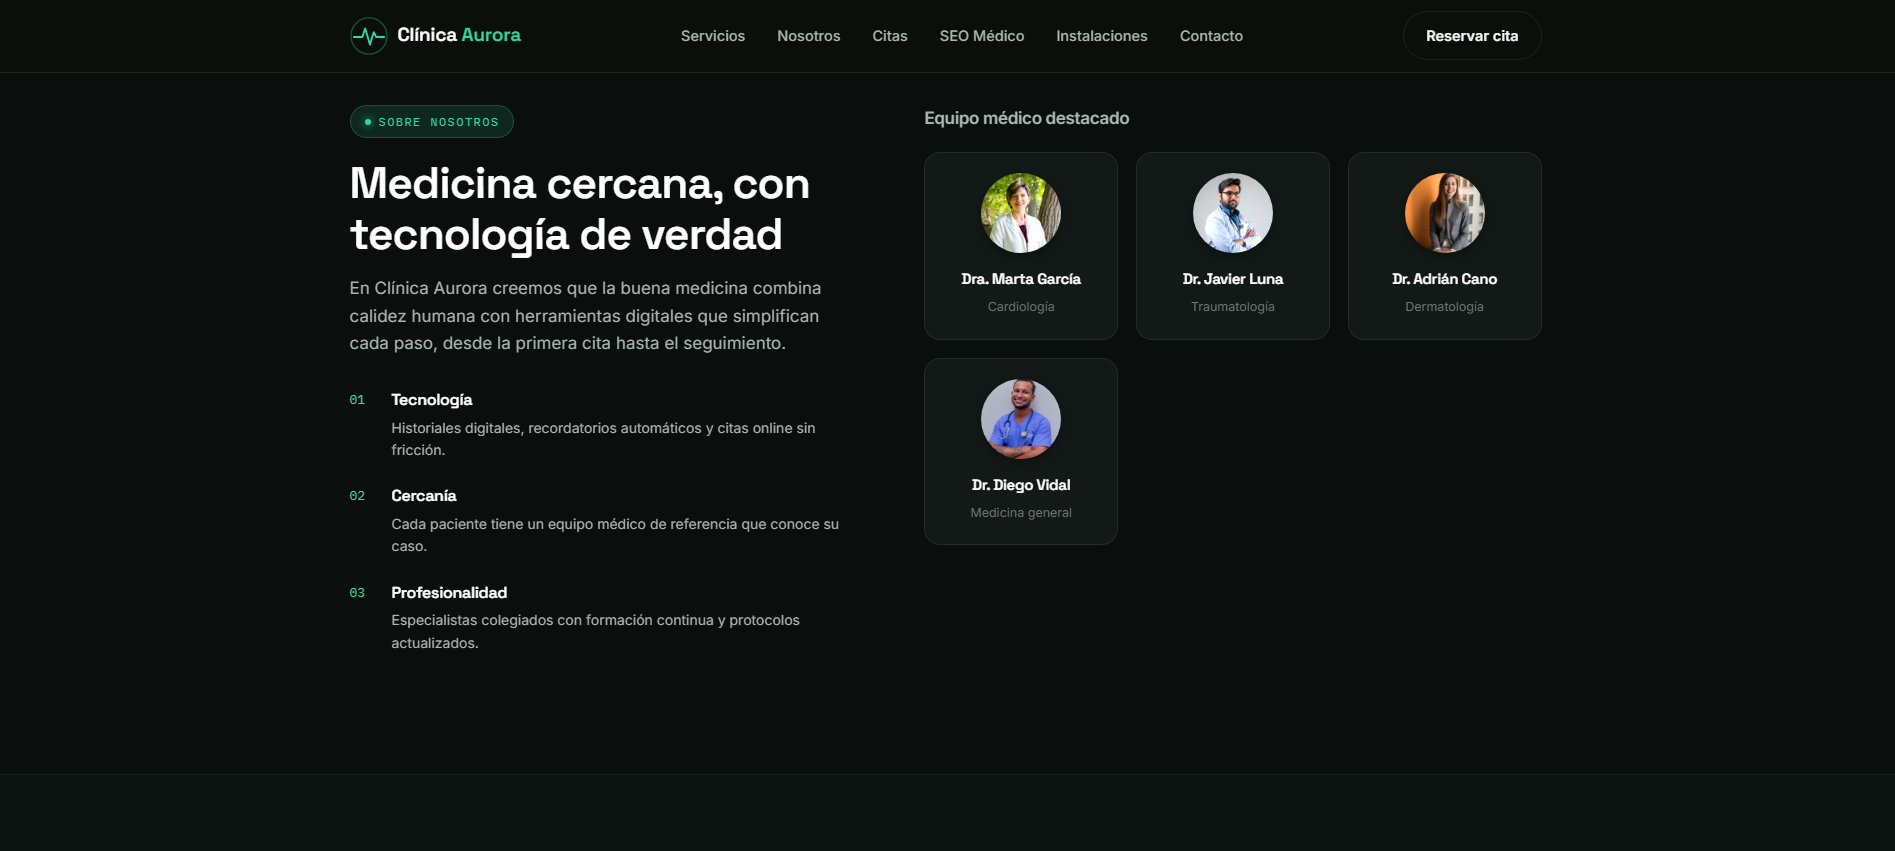Click the photo of Dr. Javier Luna
Image resolution: width=1895 pixels, height=851 pixels.
click(1233, 213)
